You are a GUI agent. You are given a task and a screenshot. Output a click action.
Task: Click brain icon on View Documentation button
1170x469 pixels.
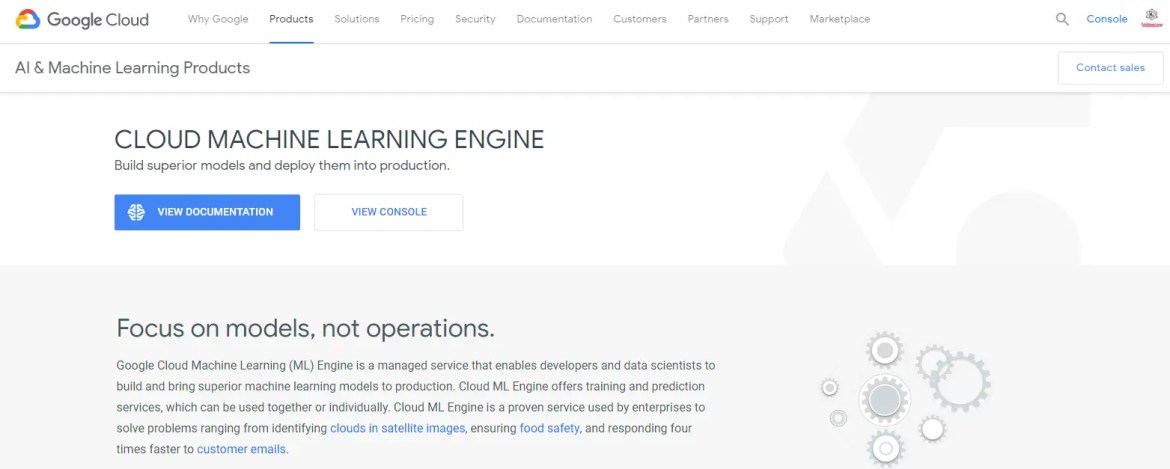click(x=136, y=213)
